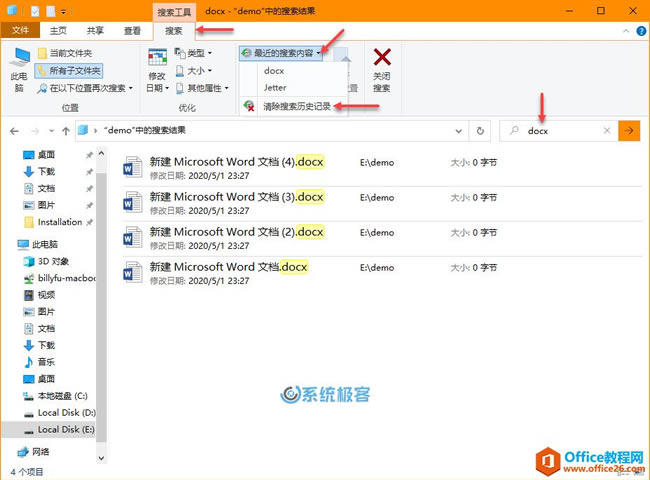Click the red X 关闭搜索 button

tap(382, 70)
